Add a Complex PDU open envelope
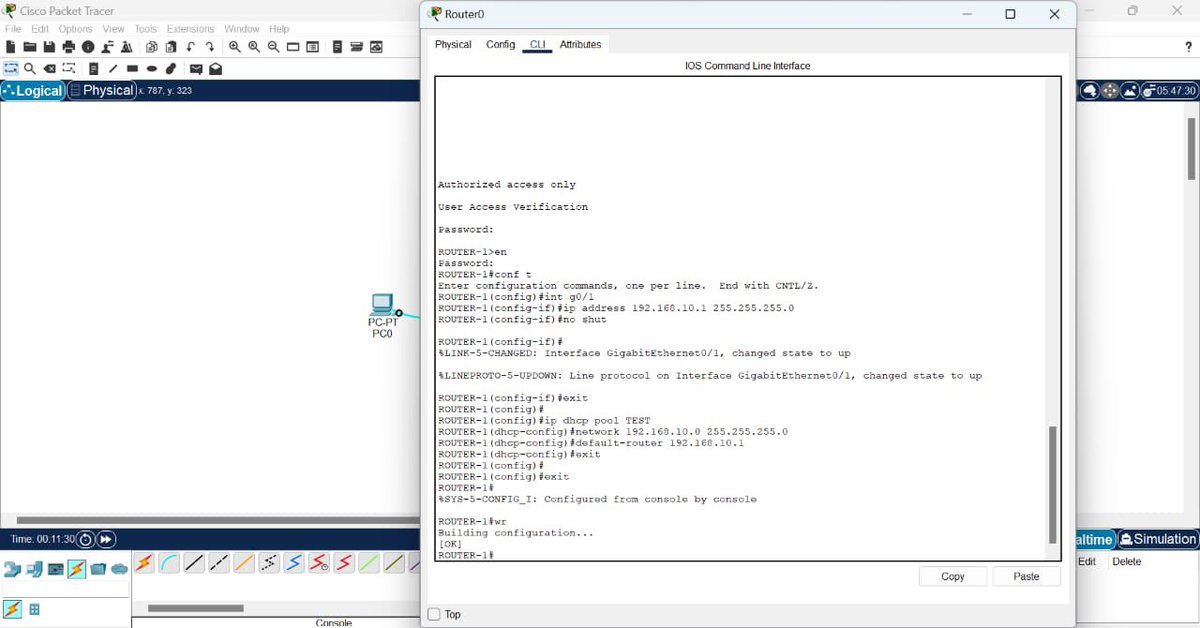Viewport: 1200px width, 628px height. pos(215,69)
